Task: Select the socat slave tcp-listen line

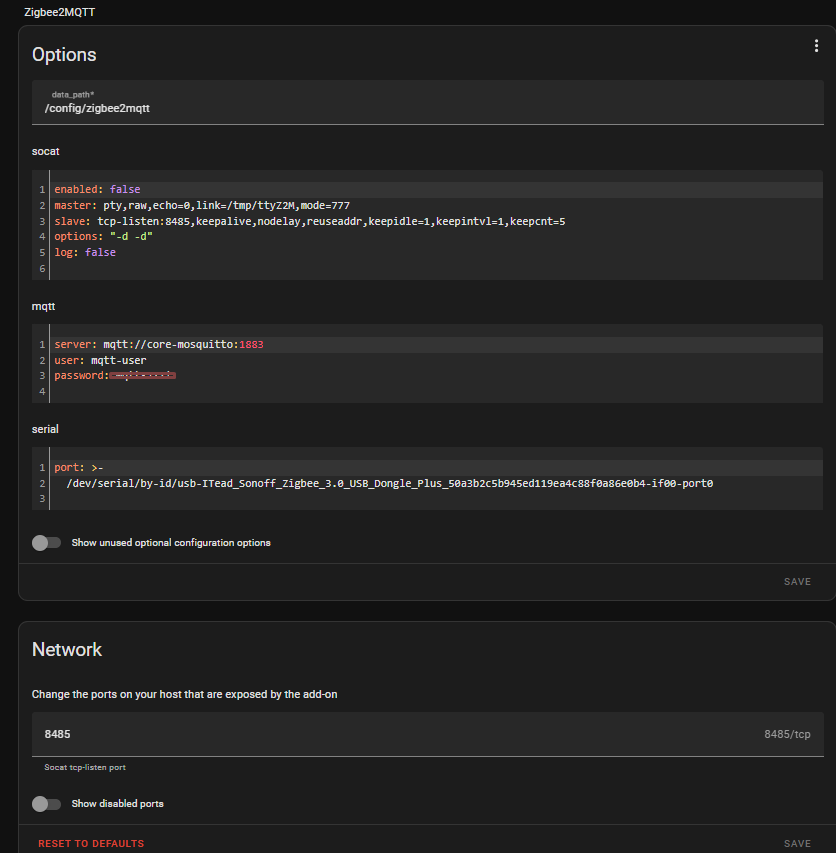Action: (x=309, y=221)
